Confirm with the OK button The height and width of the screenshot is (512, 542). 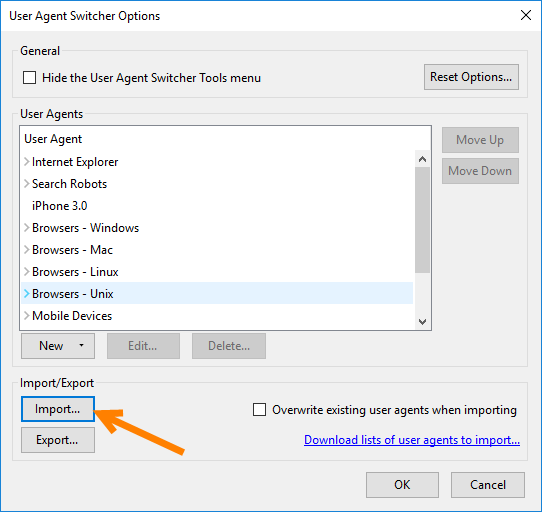(402, 485)
